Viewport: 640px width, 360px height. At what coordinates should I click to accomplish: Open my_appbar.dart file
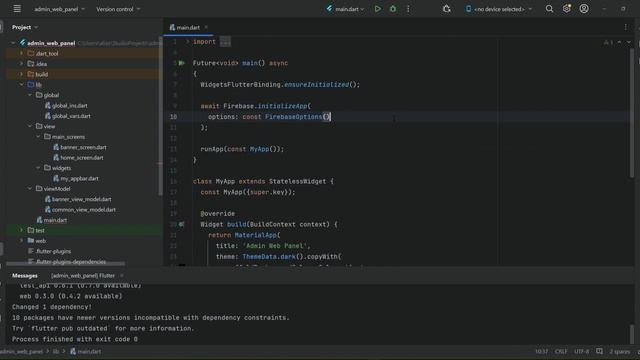79,178
